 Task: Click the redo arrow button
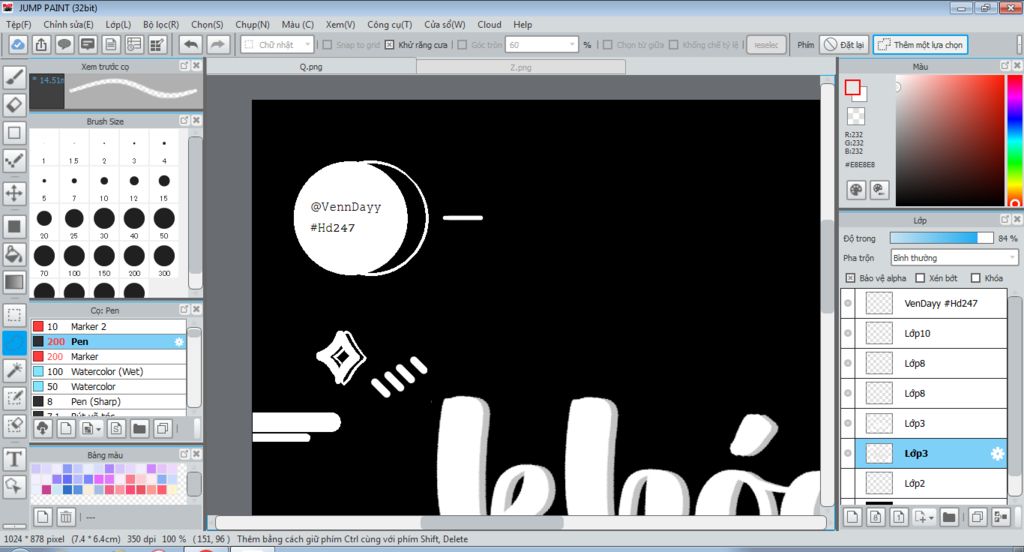pos(218,44)
